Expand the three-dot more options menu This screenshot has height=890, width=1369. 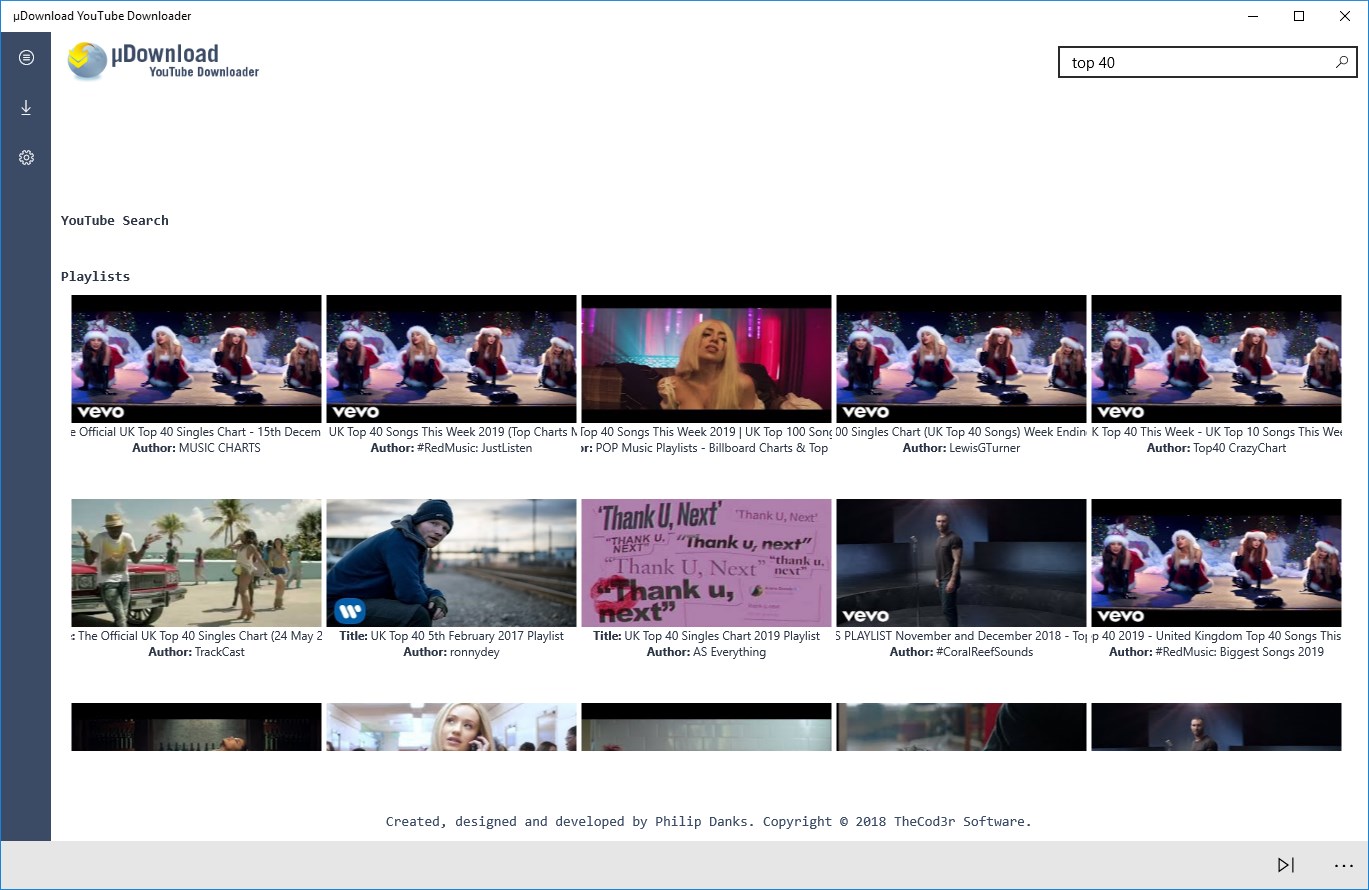[1343, 865]
